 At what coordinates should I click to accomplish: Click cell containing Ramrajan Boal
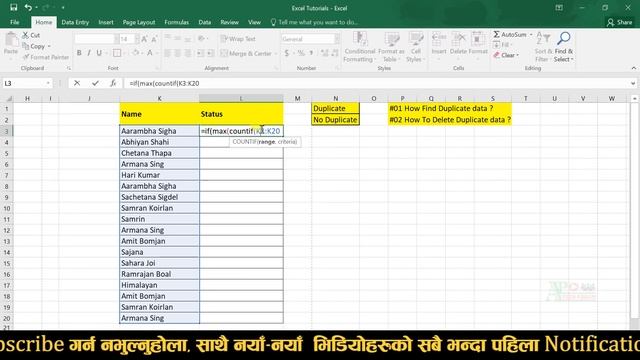(159, 274)
